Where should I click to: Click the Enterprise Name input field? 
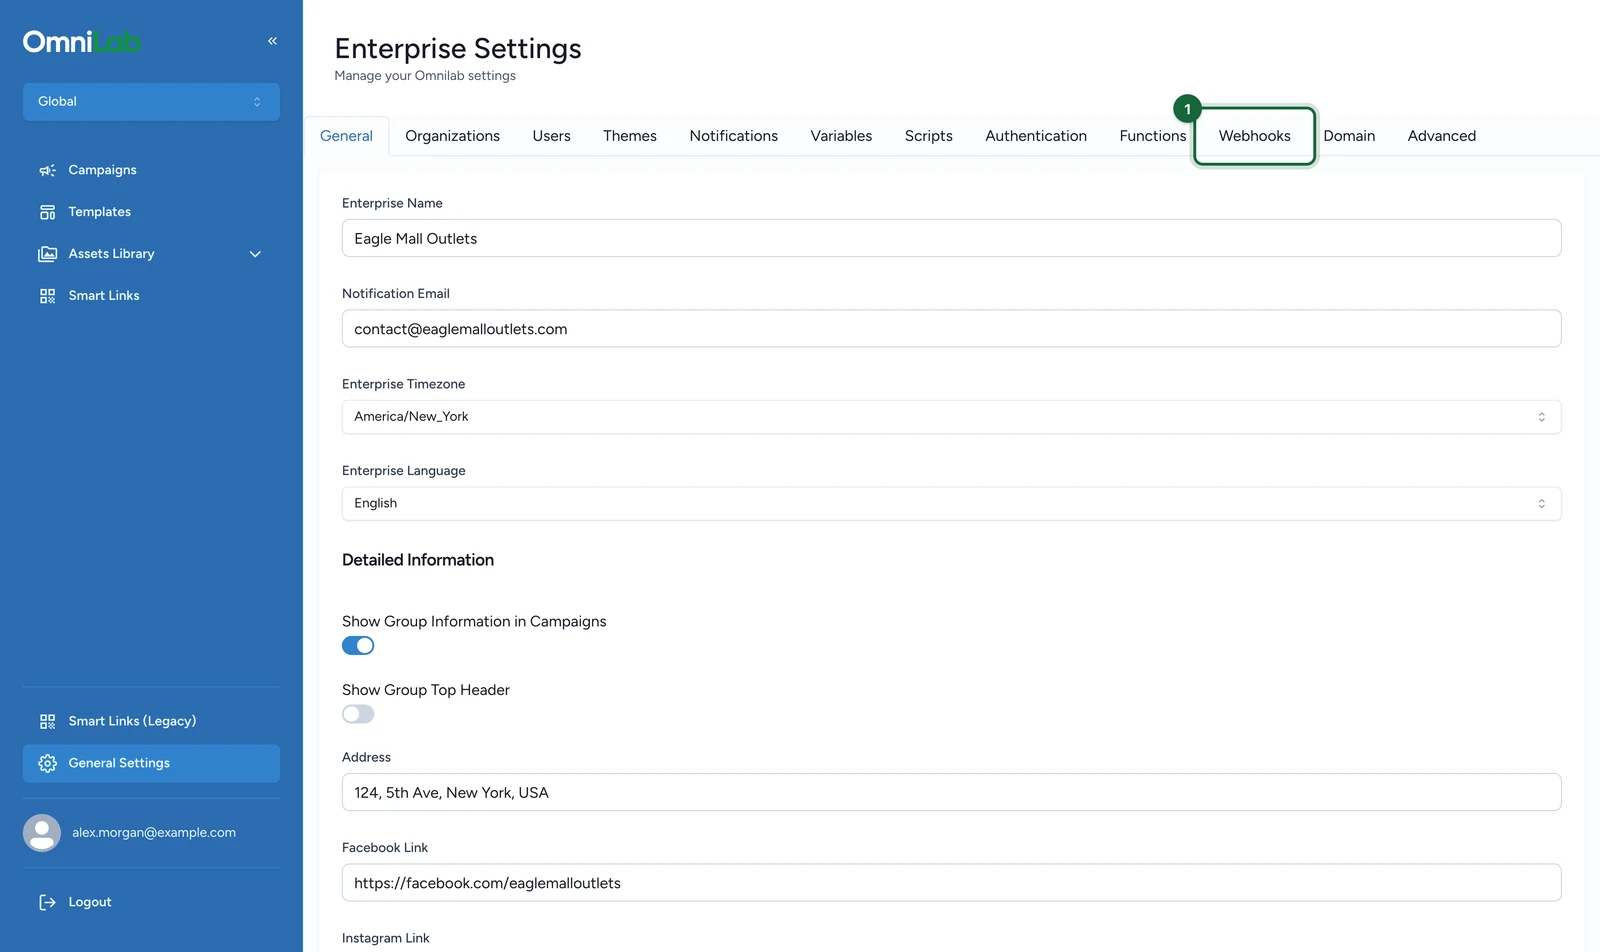click(x=951, y=238)
